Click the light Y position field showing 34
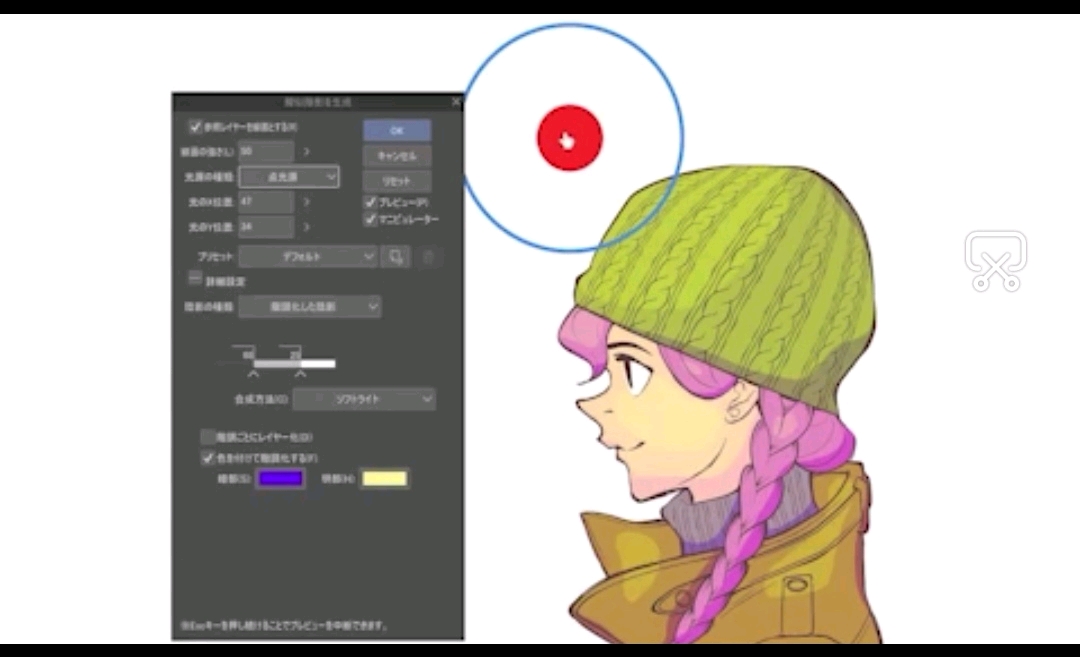1080x657 pixels. [x=267, y=227]
